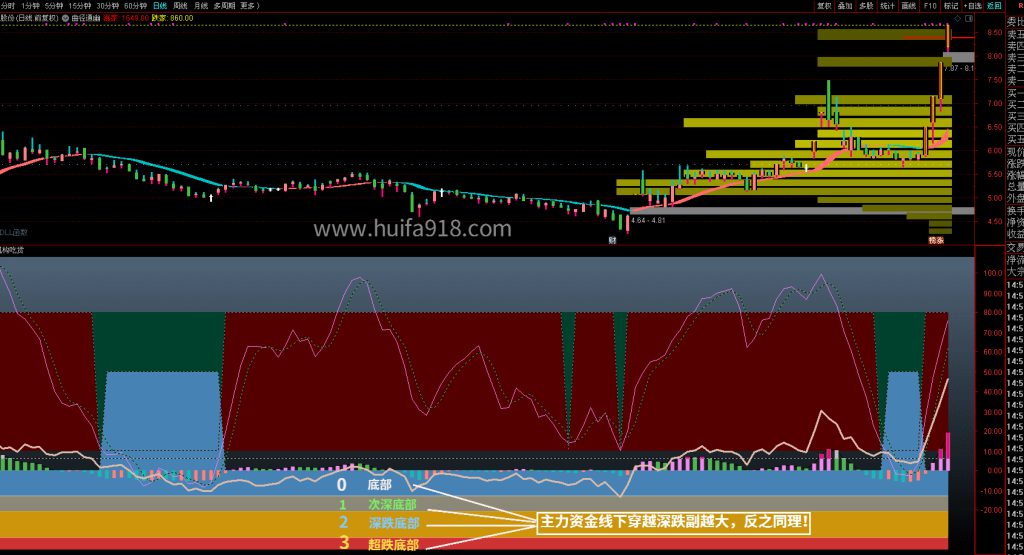Switch to the 周线 weekly chart
This screenshot has height=555, width=1024.
(181, 6)
